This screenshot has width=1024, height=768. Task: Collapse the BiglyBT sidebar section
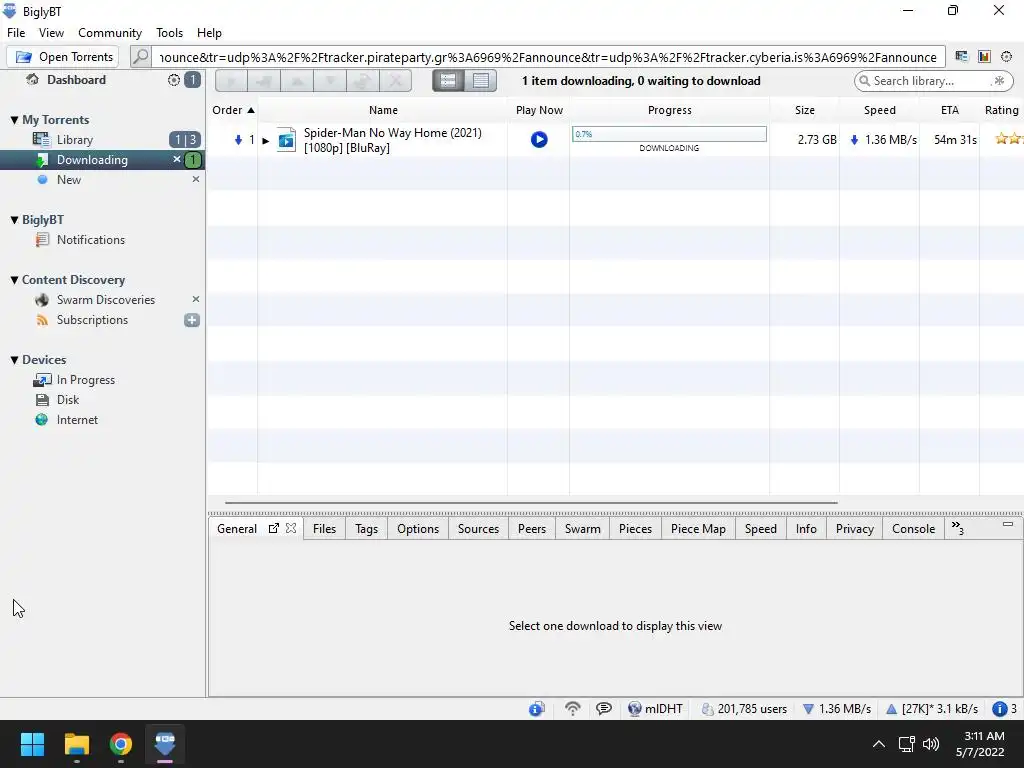pos(14,220)
